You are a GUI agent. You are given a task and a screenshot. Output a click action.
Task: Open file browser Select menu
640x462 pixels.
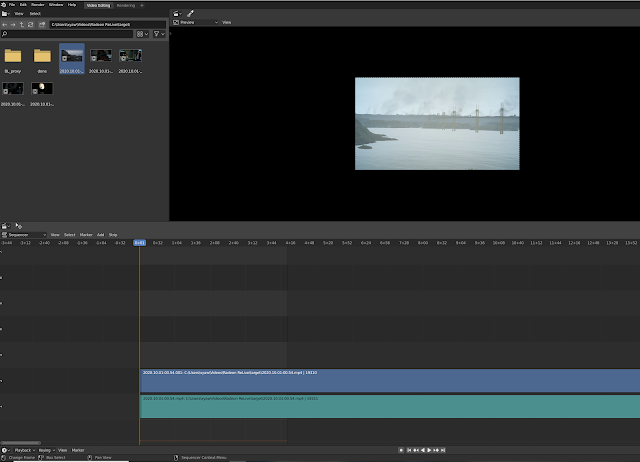click(x=35, y=13)
